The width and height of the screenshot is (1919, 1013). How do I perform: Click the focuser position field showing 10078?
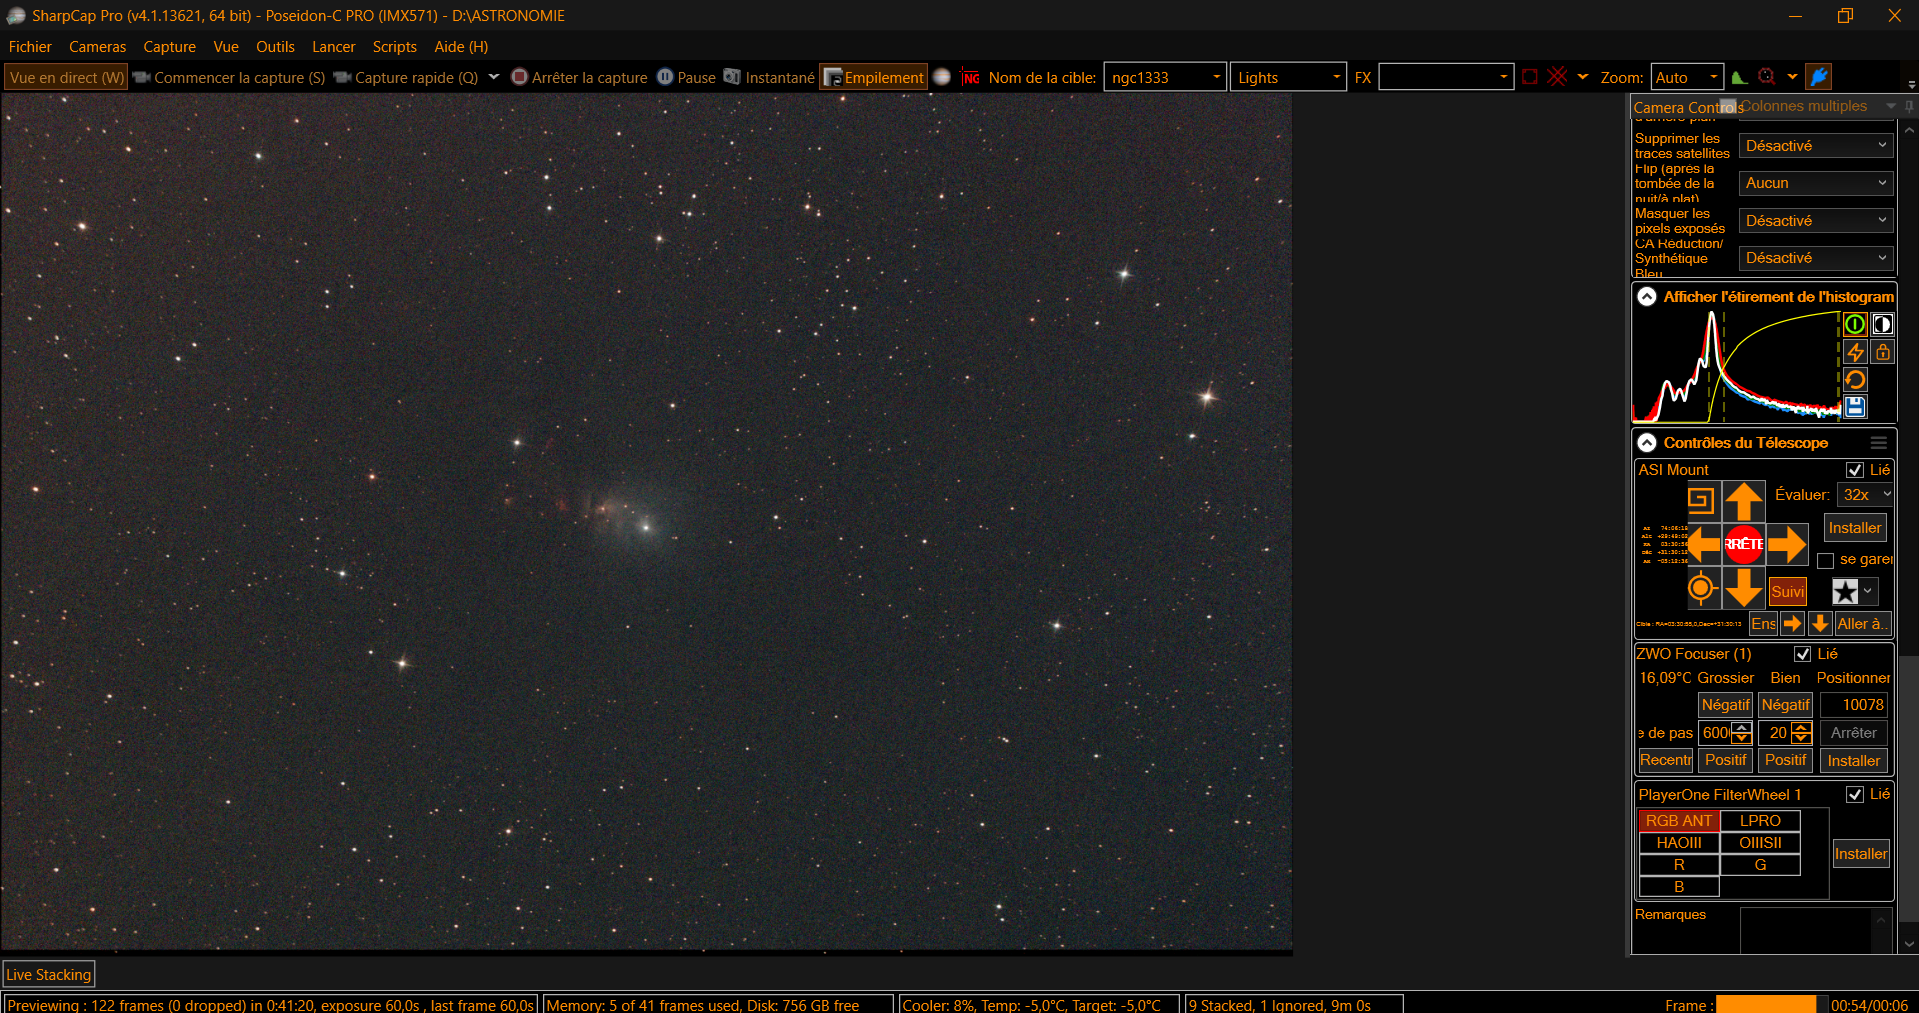[x=1854, y=705]
